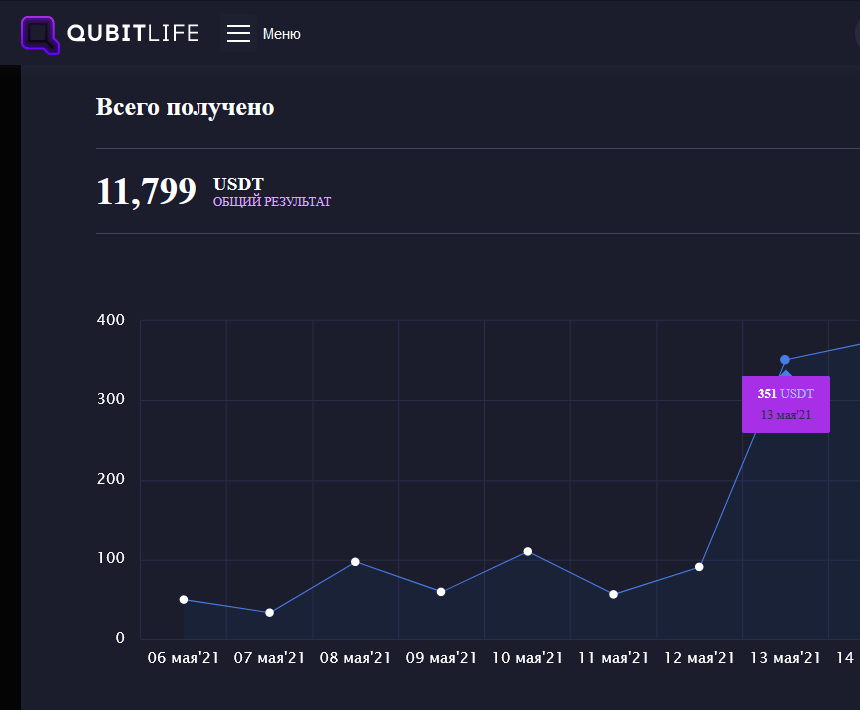Click the USDT currency label beside total

coord(238,184)
